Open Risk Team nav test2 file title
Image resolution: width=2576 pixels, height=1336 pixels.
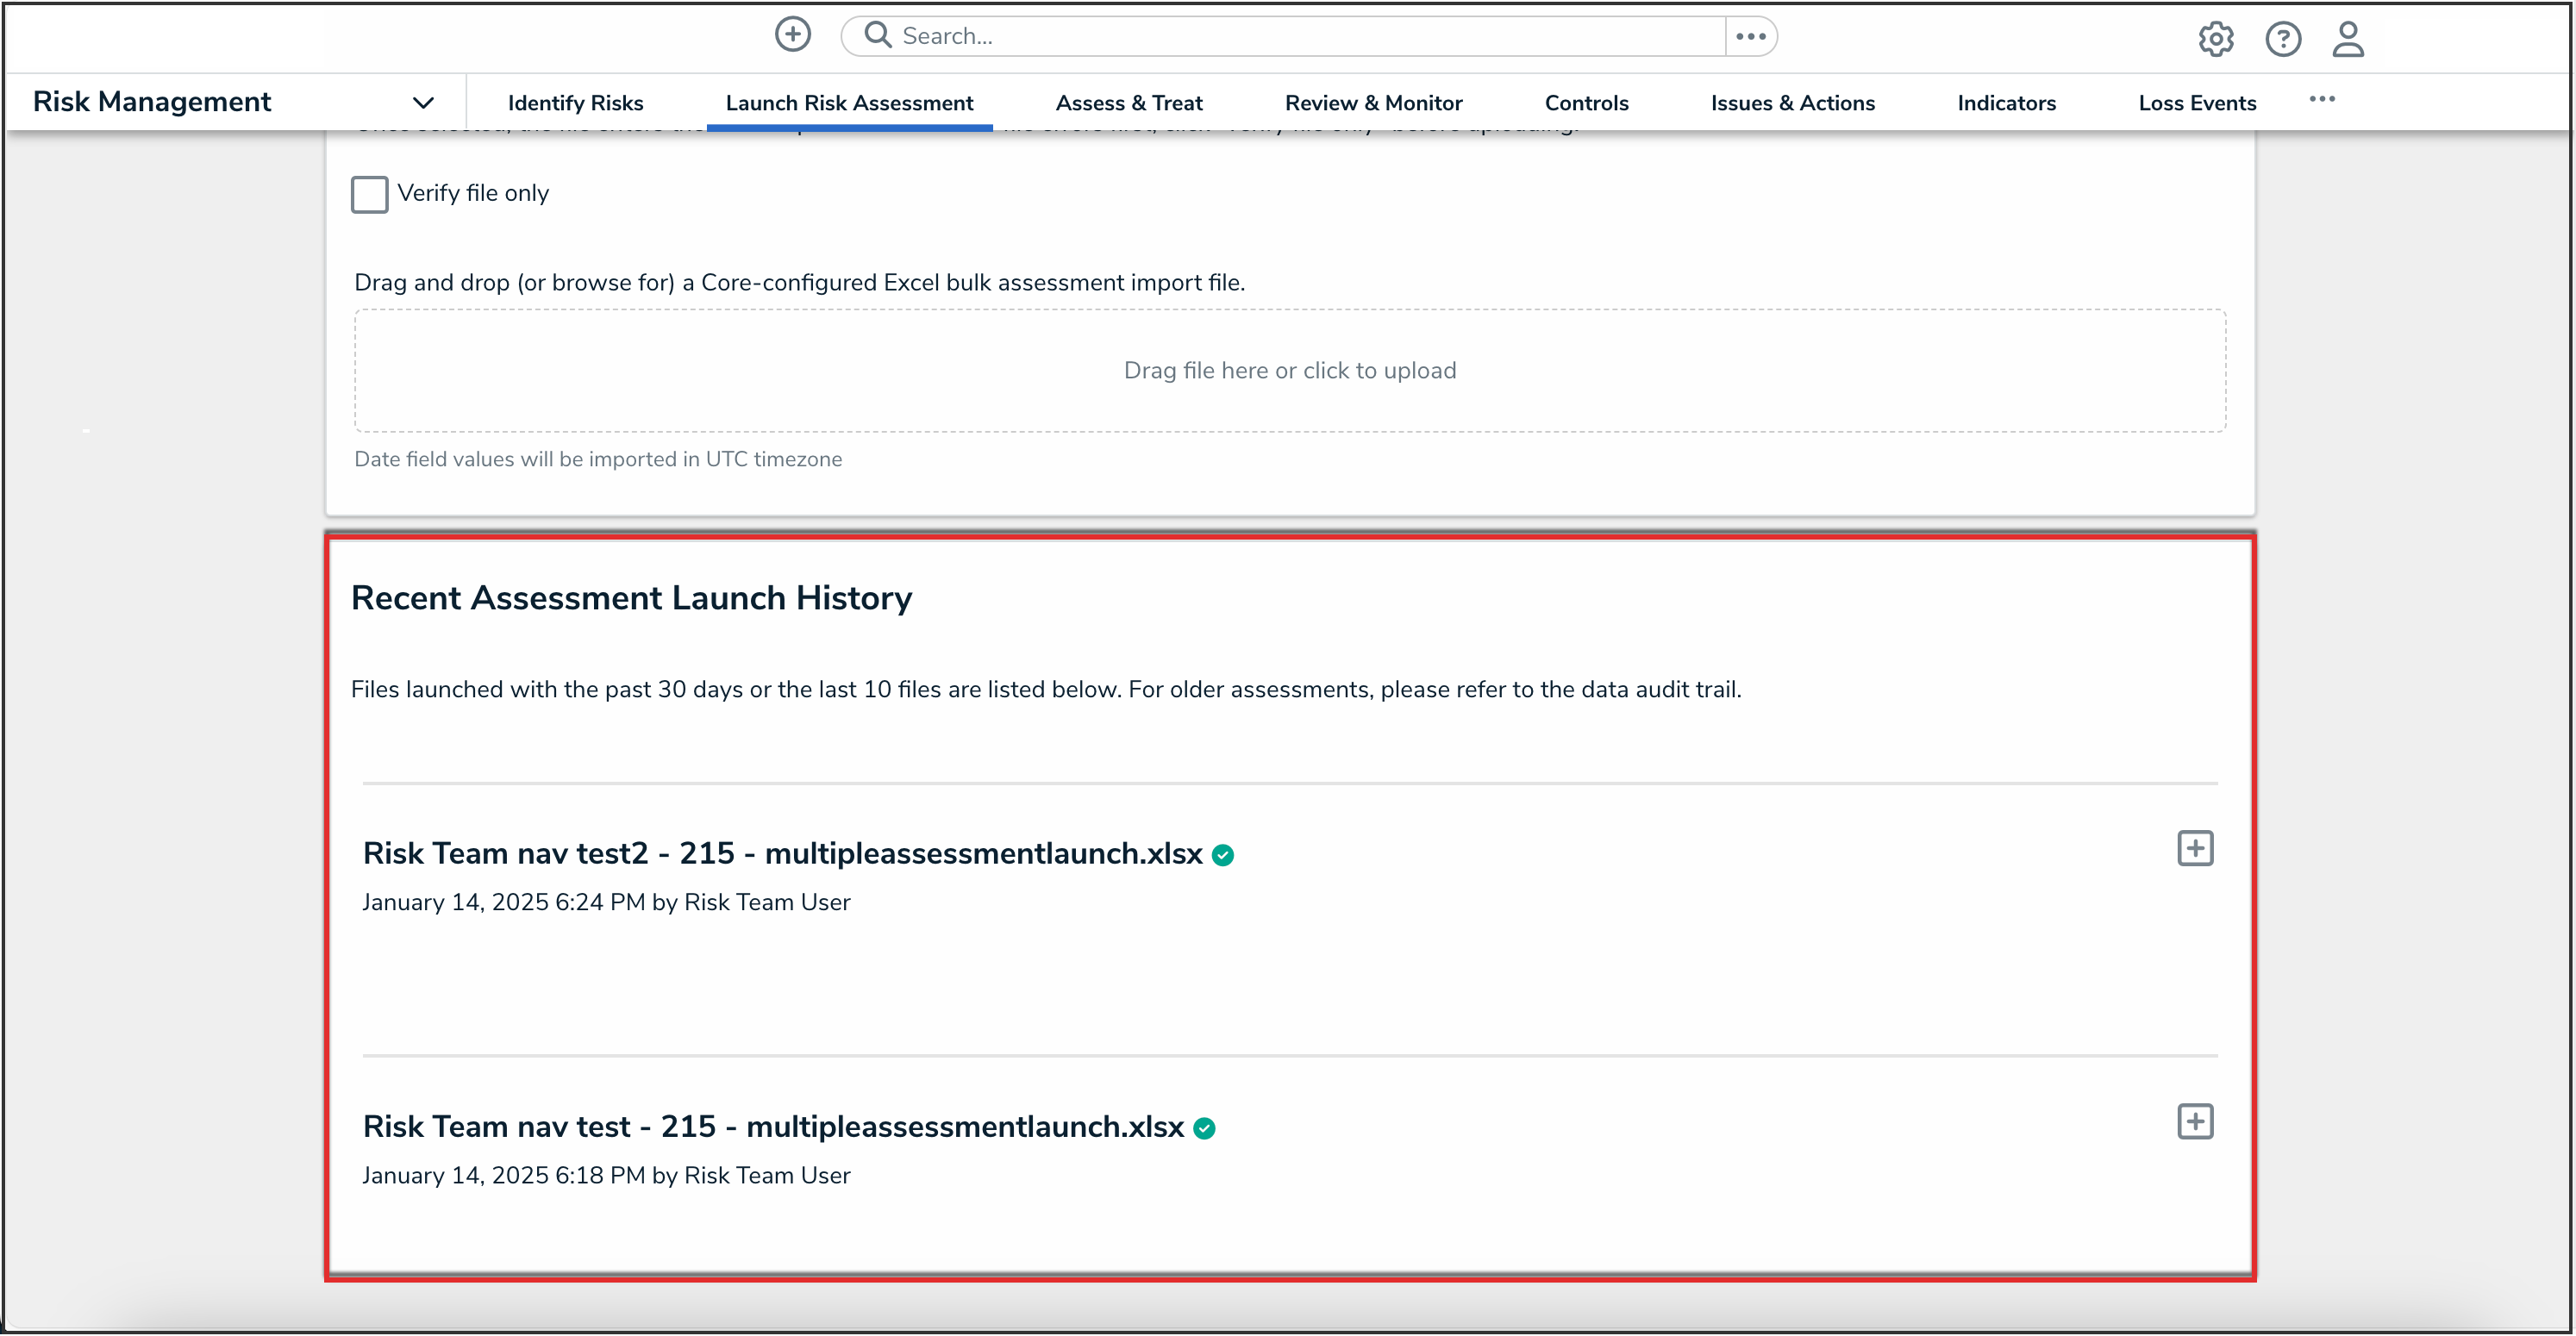(781, 853)
